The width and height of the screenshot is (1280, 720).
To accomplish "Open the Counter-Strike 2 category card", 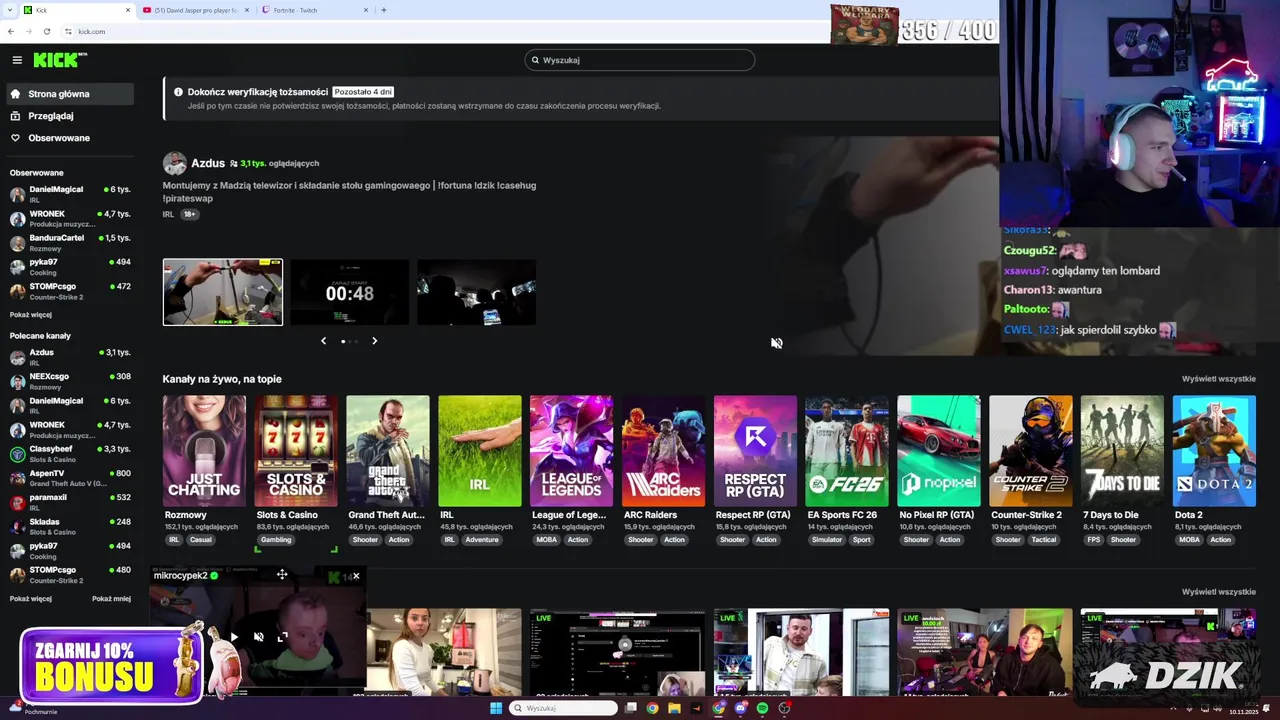I will (x=1031, y=451).
